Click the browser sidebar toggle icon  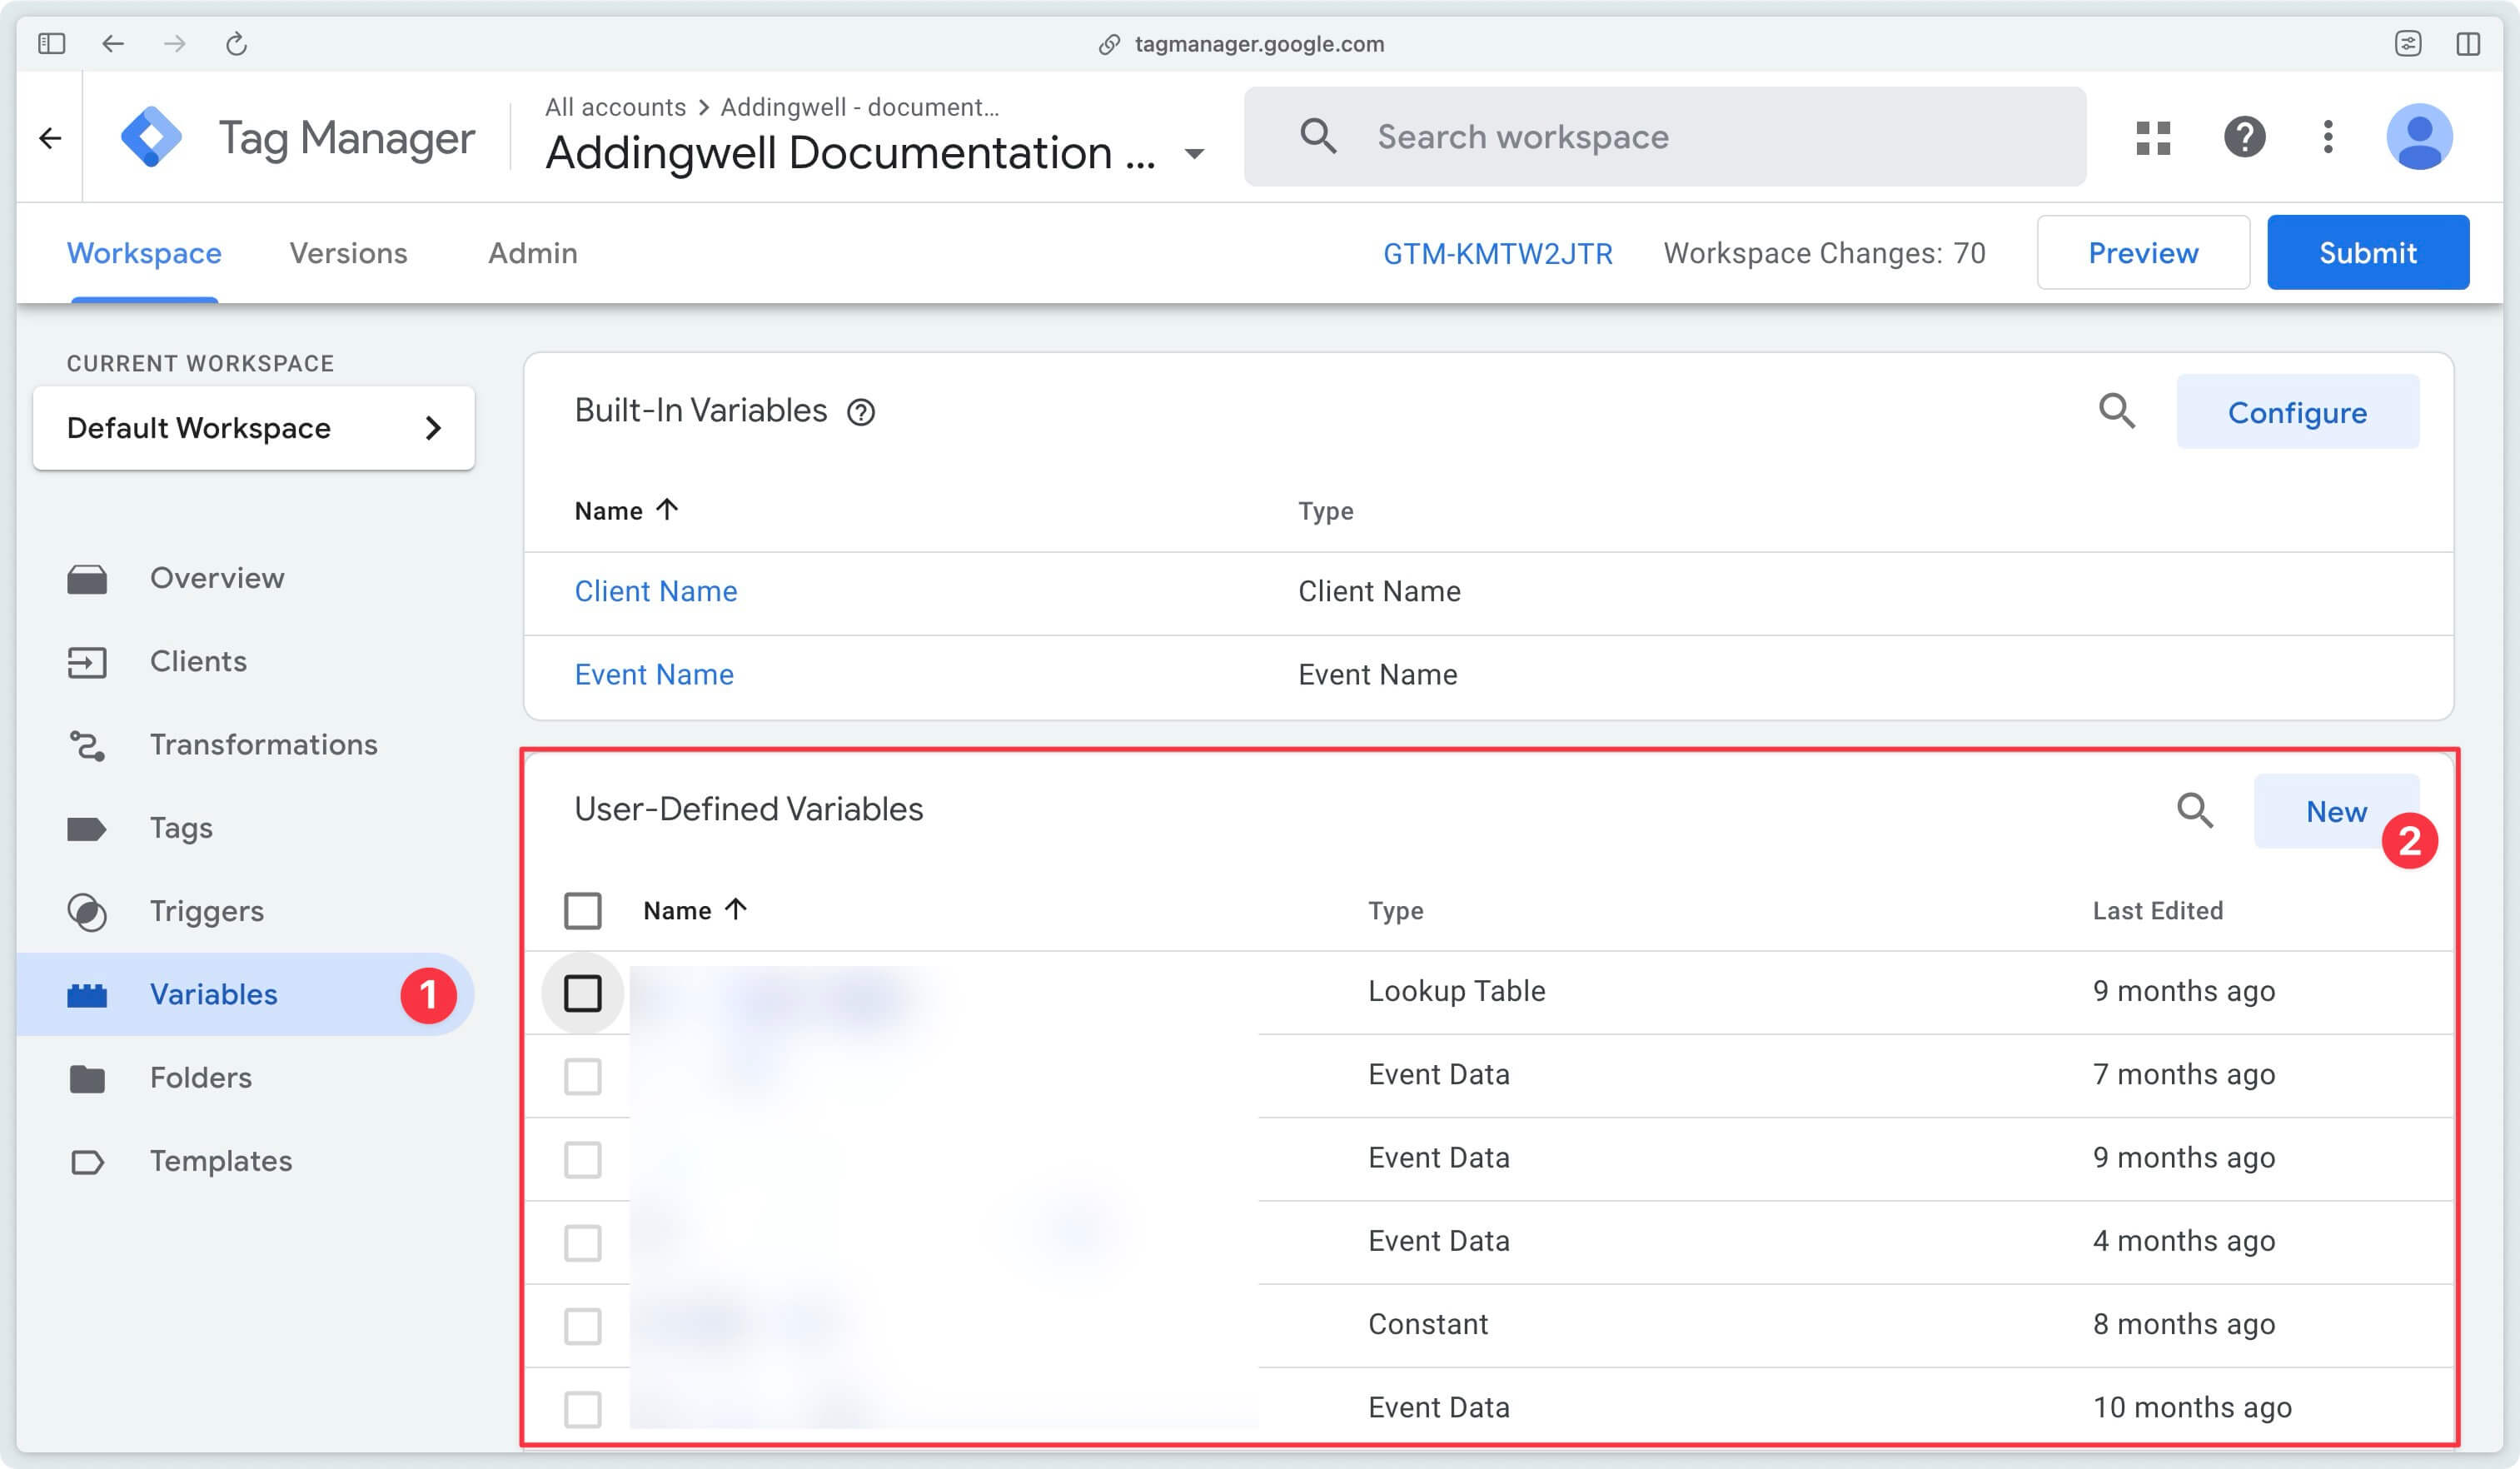point(52,43)
